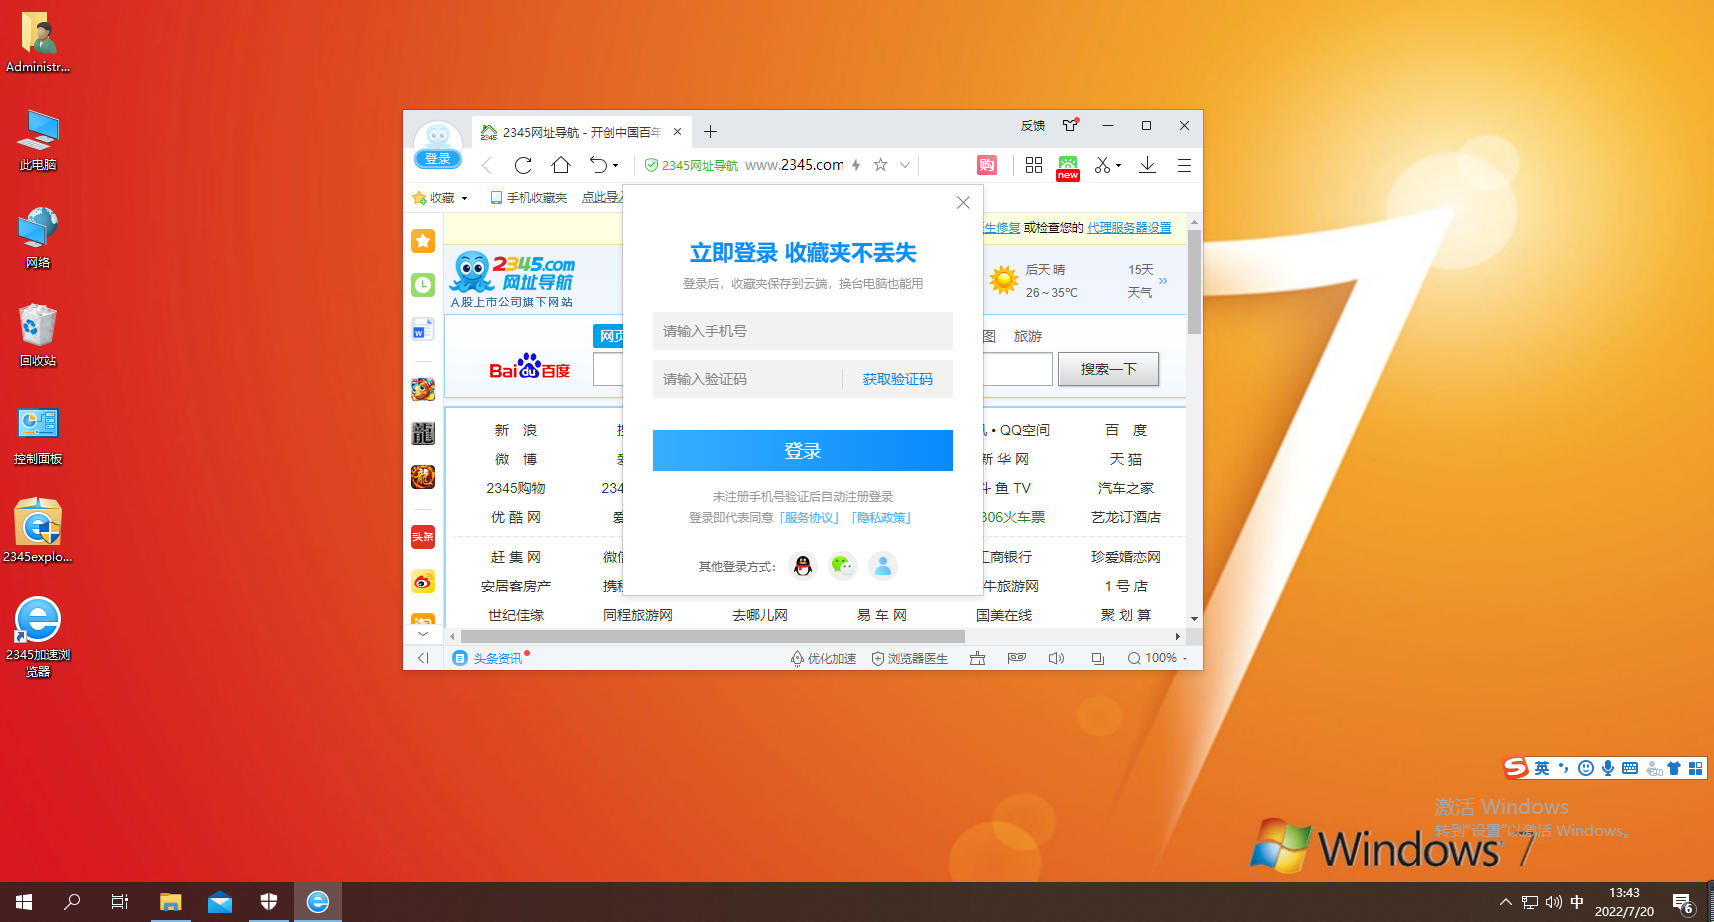The image size is (1714, 922).
Task: Open 手机收藏夹 bookmark
Action: pyautogui.click(x=529, y=198)
